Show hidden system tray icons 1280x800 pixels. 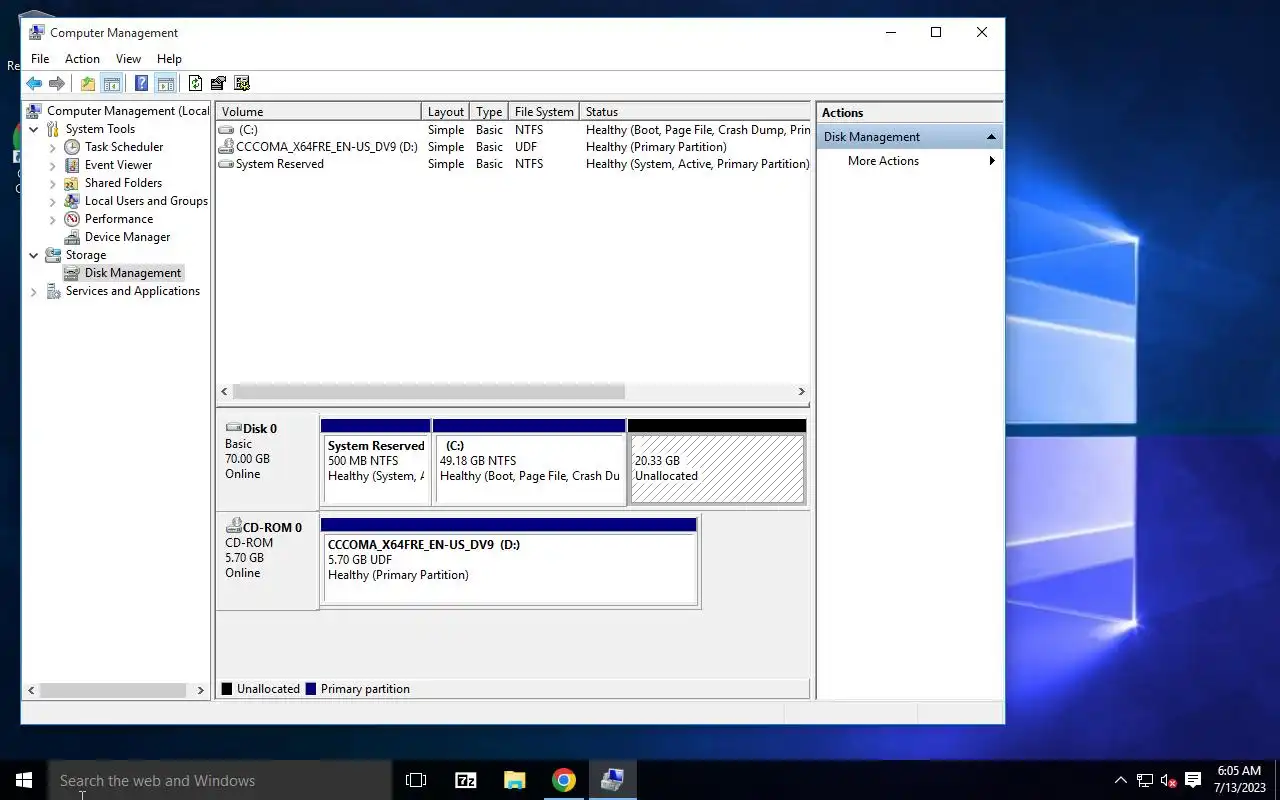click(1120, 780)
